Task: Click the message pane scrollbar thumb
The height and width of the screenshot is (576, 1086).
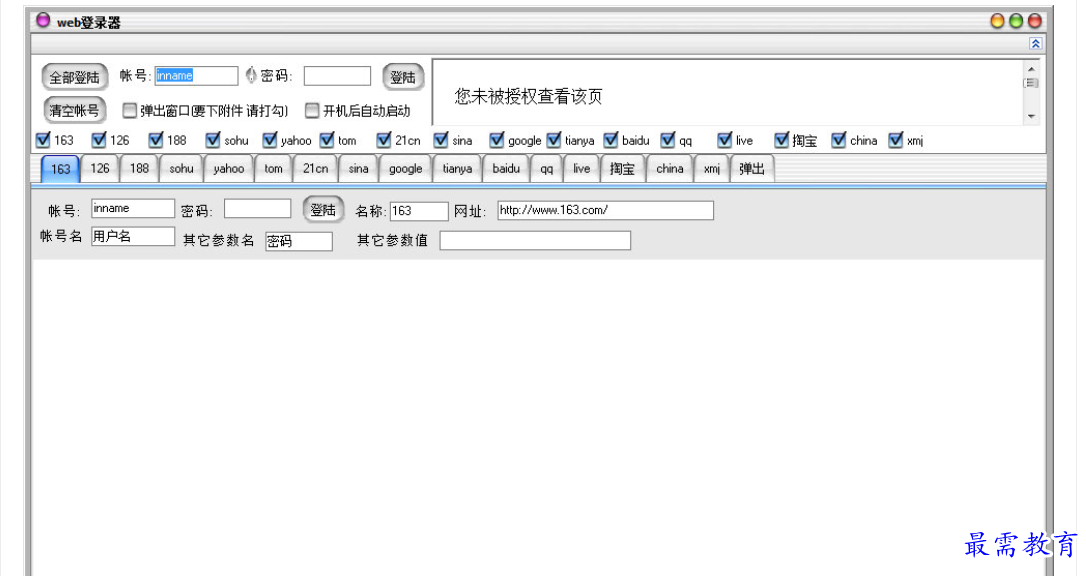Action: [x=1031, y=82]
